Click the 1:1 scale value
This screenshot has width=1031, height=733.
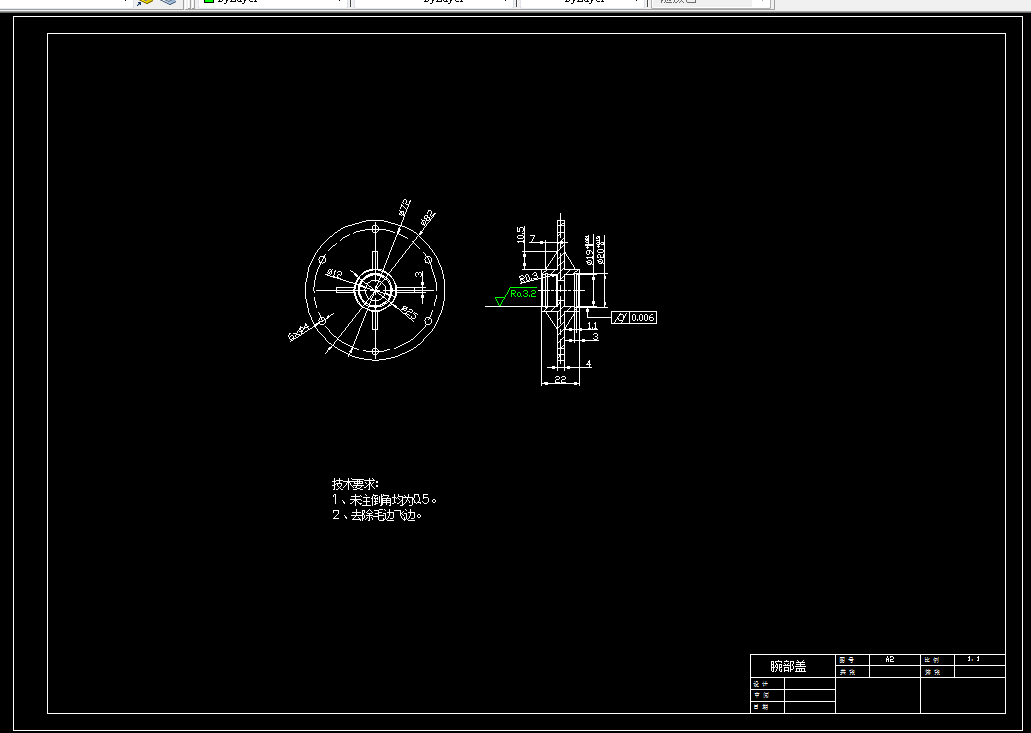point(974,659)
